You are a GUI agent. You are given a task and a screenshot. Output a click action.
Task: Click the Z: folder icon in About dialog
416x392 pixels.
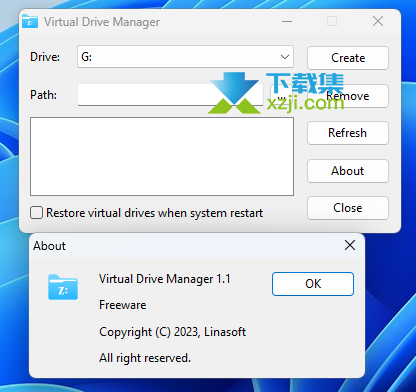coord(63,287)
